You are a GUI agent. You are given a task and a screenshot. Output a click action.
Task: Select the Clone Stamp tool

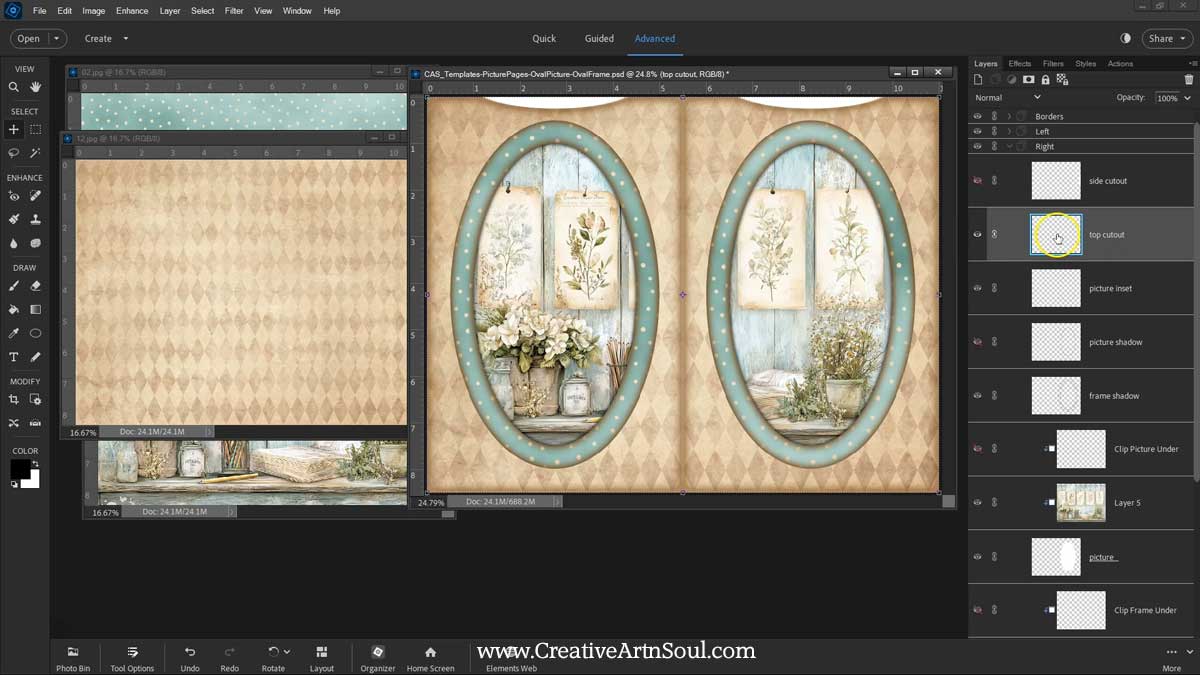click(x=36, y=219)
